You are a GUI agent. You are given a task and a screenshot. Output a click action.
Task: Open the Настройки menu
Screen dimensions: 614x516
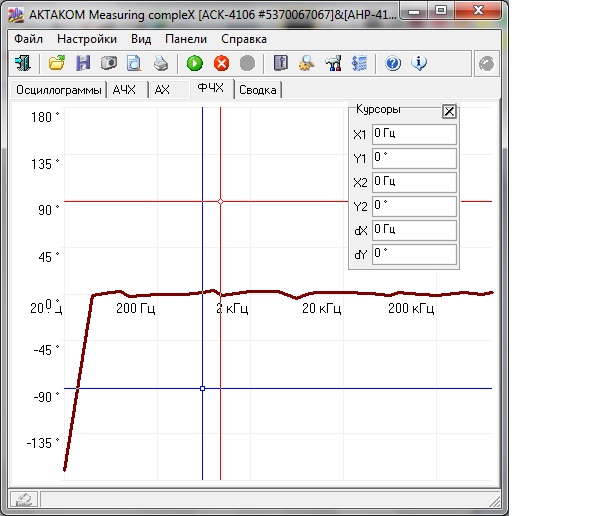pyautogui.click(x=87, y=39)
